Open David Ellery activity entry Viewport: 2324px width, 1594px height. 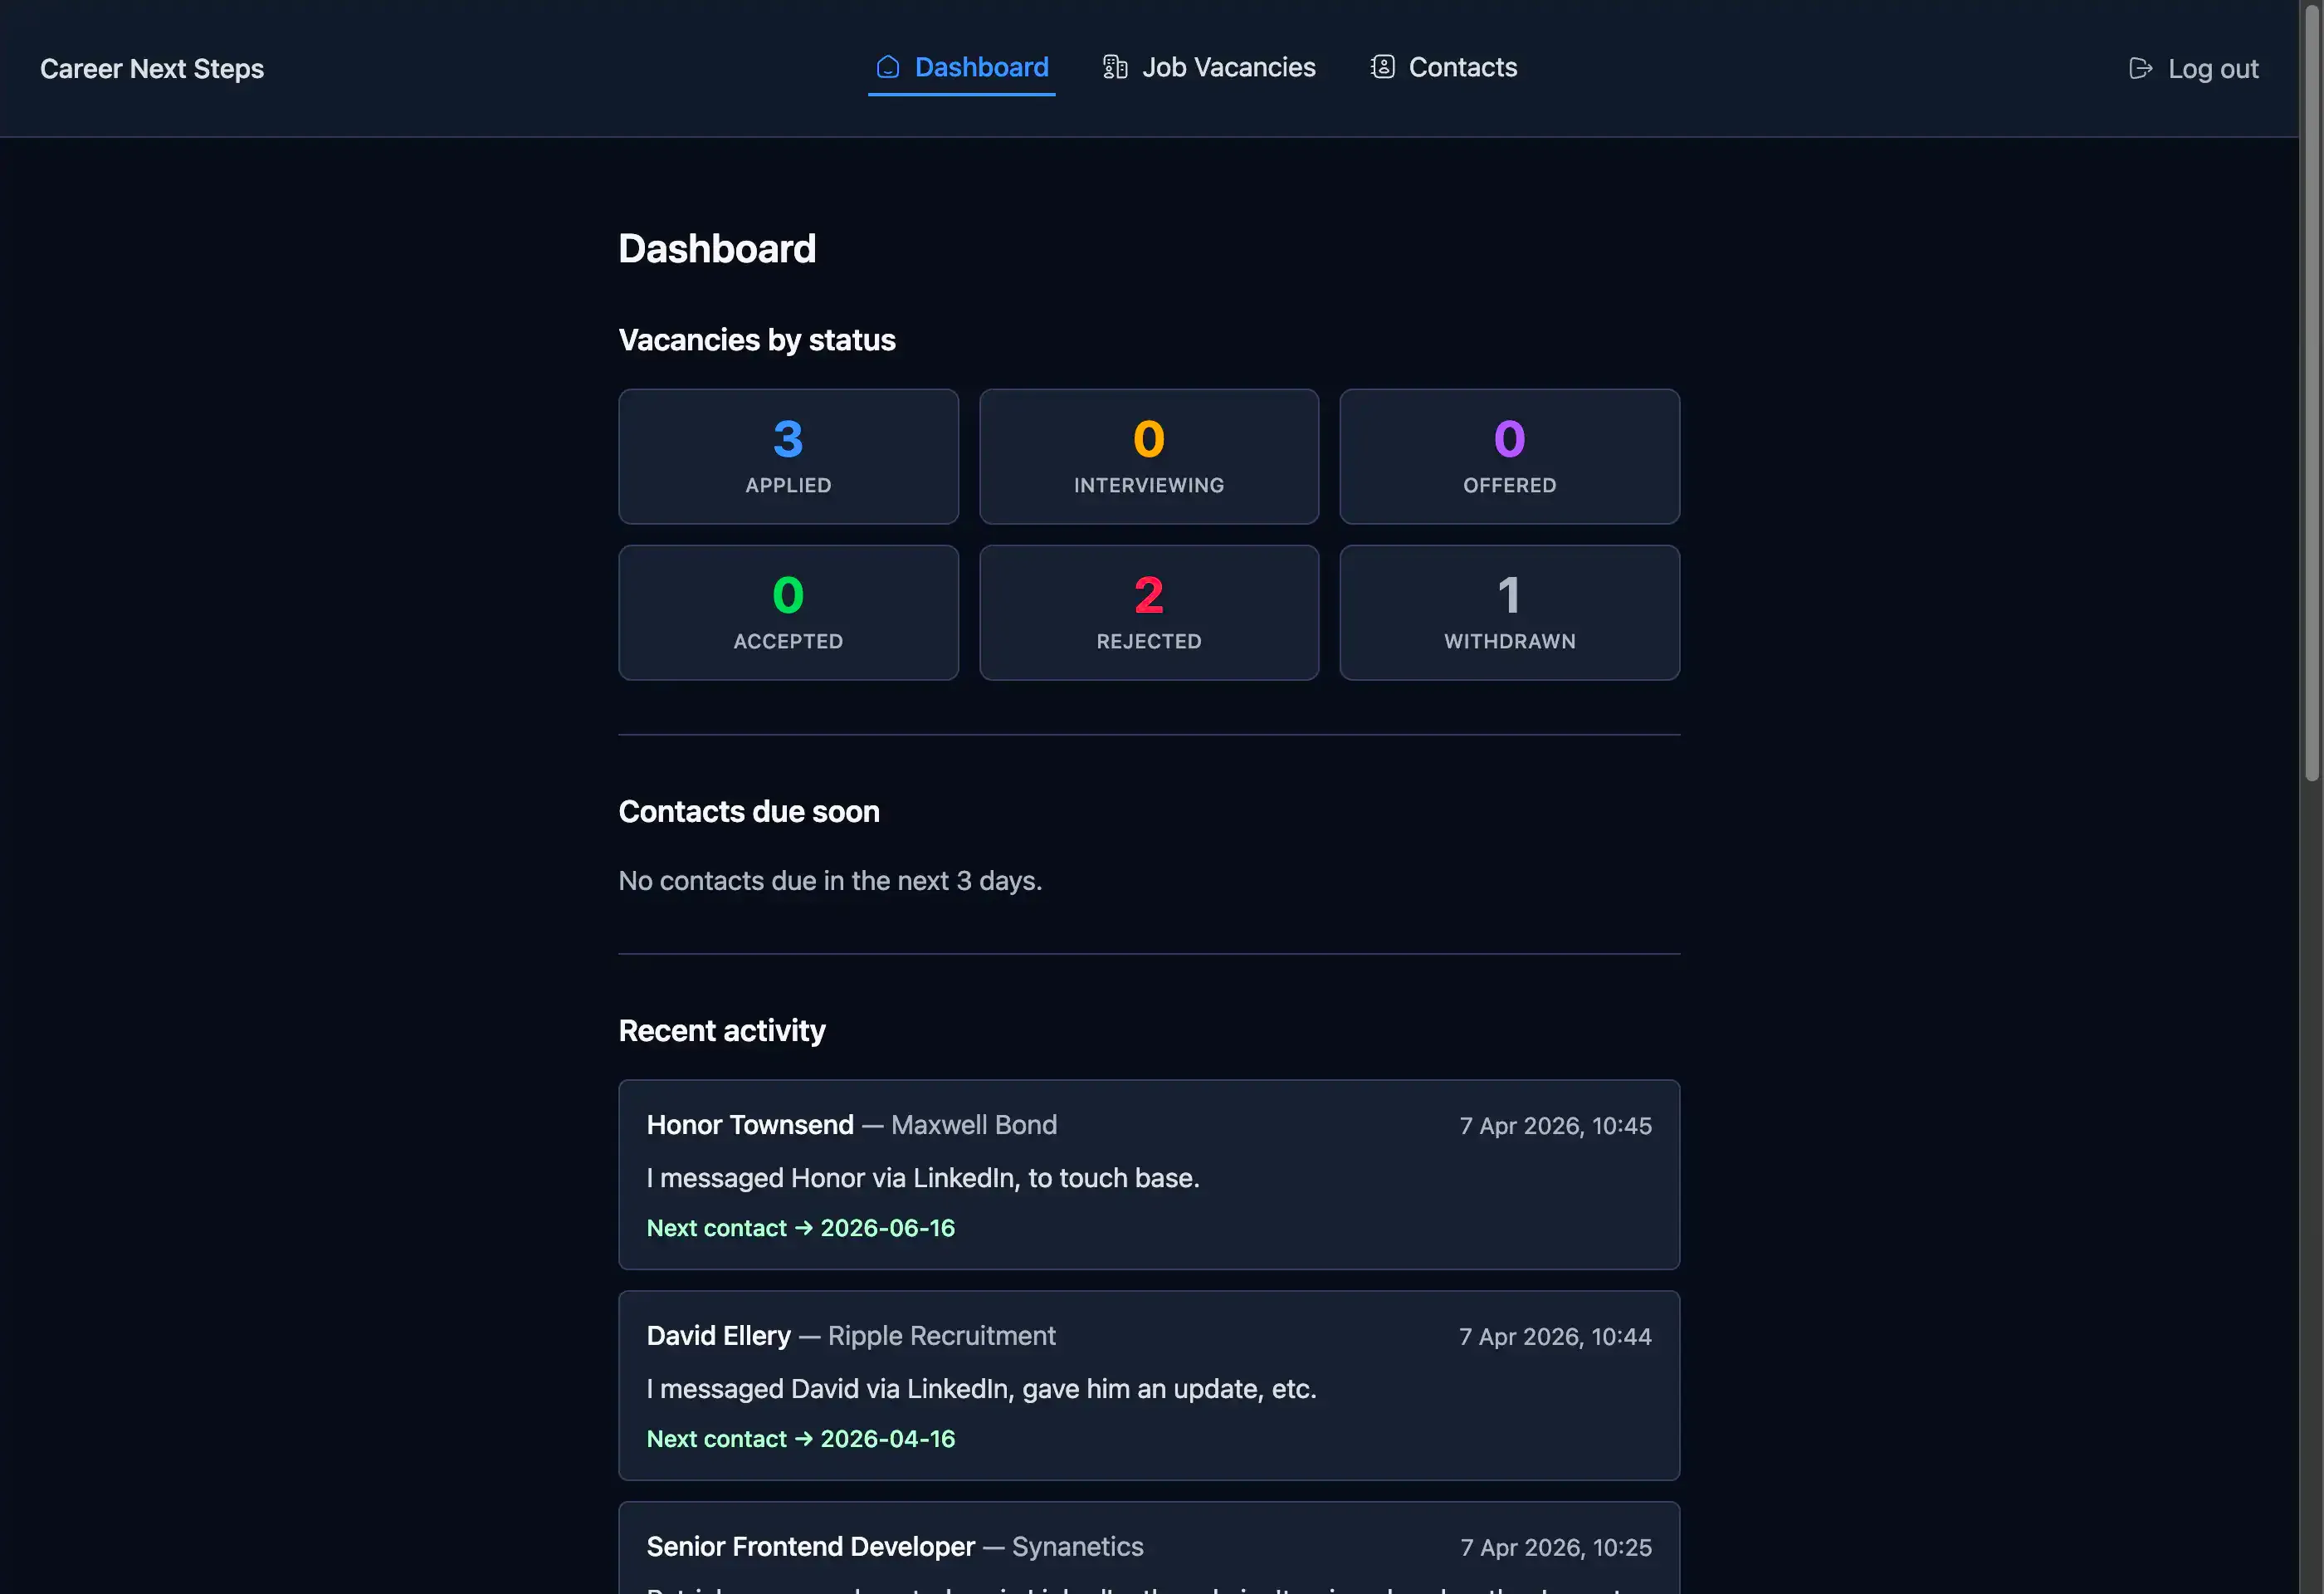718,1336
